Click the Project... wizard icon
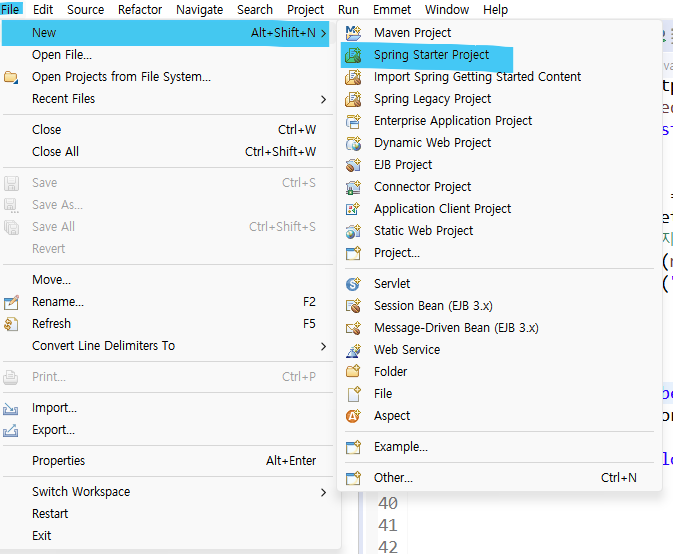 [353, 253]
